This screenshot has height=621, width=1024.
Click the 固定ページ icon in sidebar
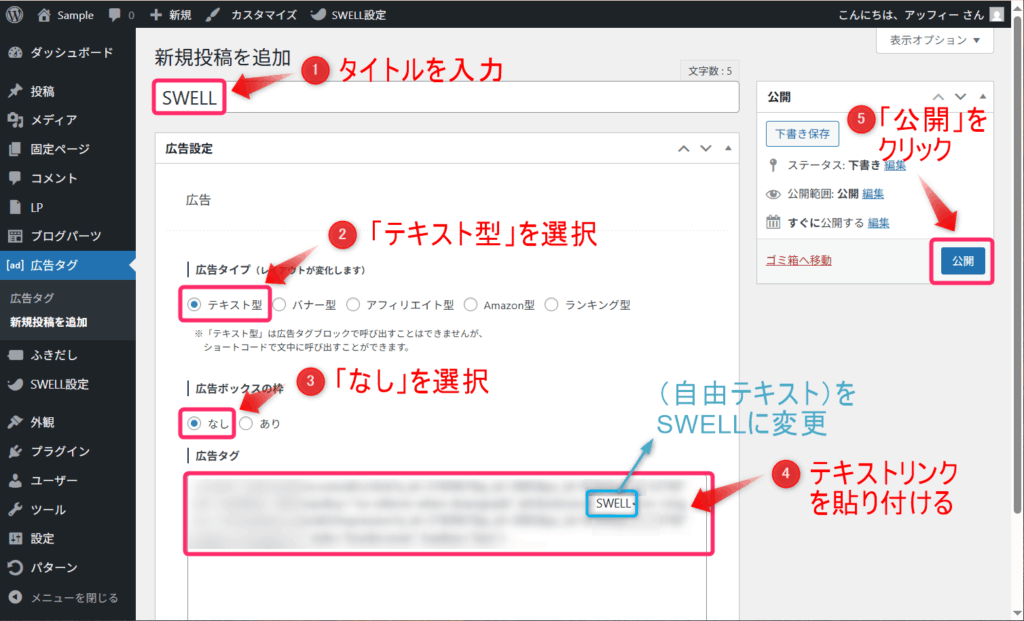[x=15, y=149]
